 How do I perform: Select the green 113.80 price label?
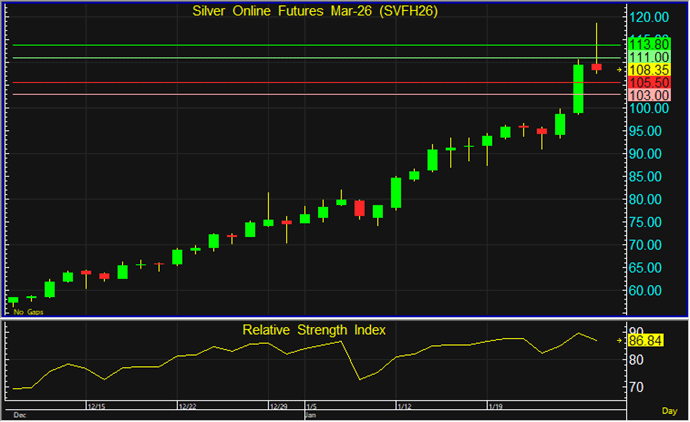[x=649, y=45]
